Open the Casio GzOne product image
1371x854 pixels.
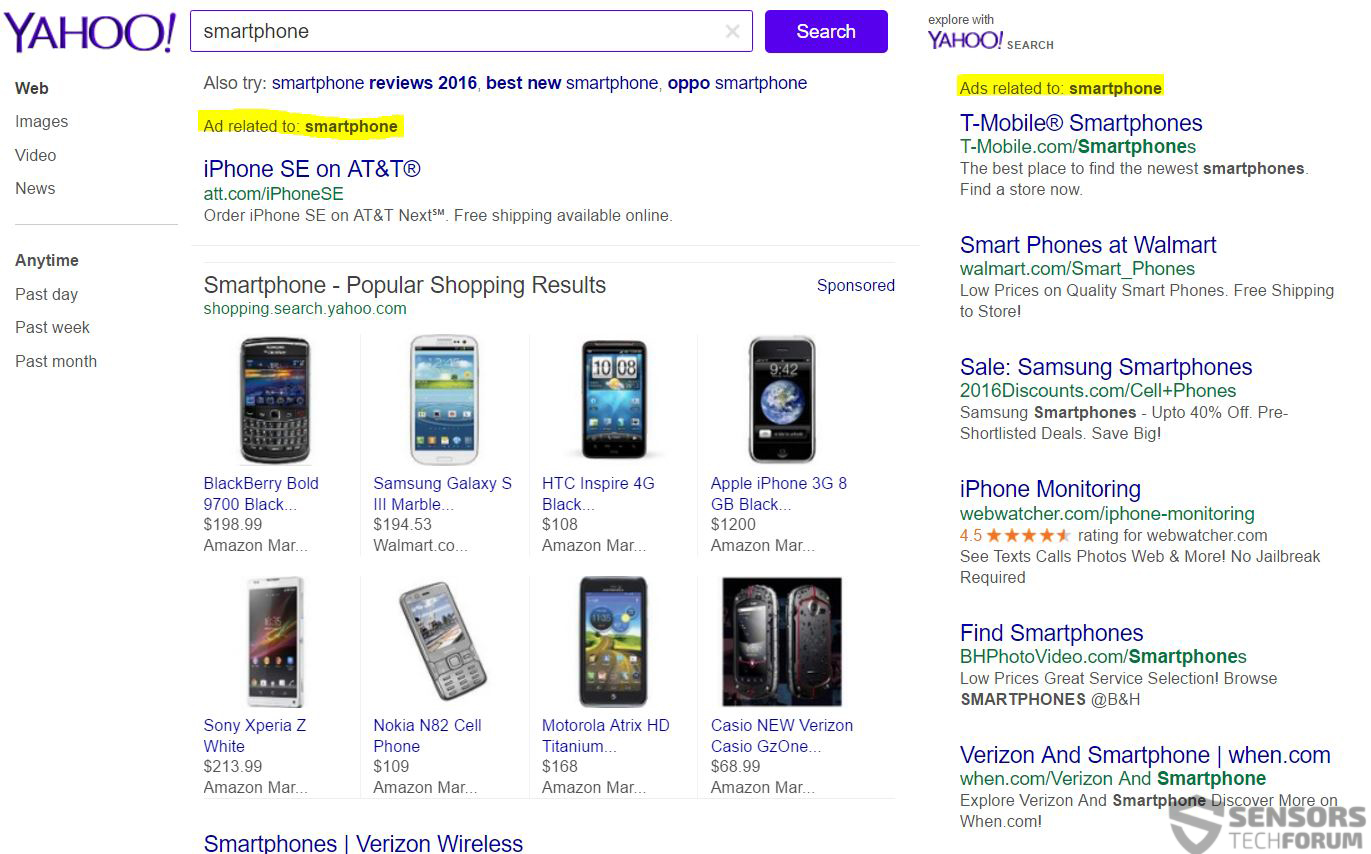pyautogui.click(x=783, y=641)
